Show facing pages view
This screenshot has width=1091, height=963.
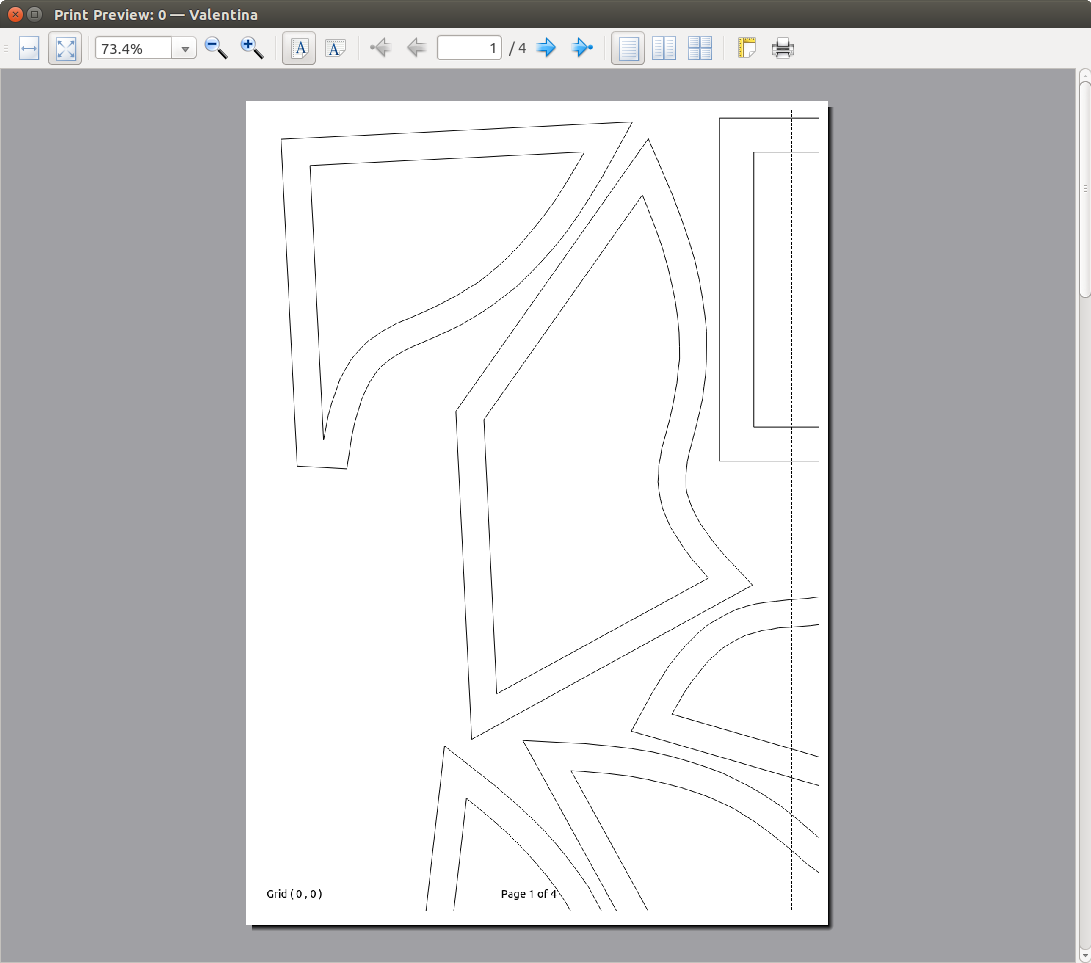pos(664,49)
